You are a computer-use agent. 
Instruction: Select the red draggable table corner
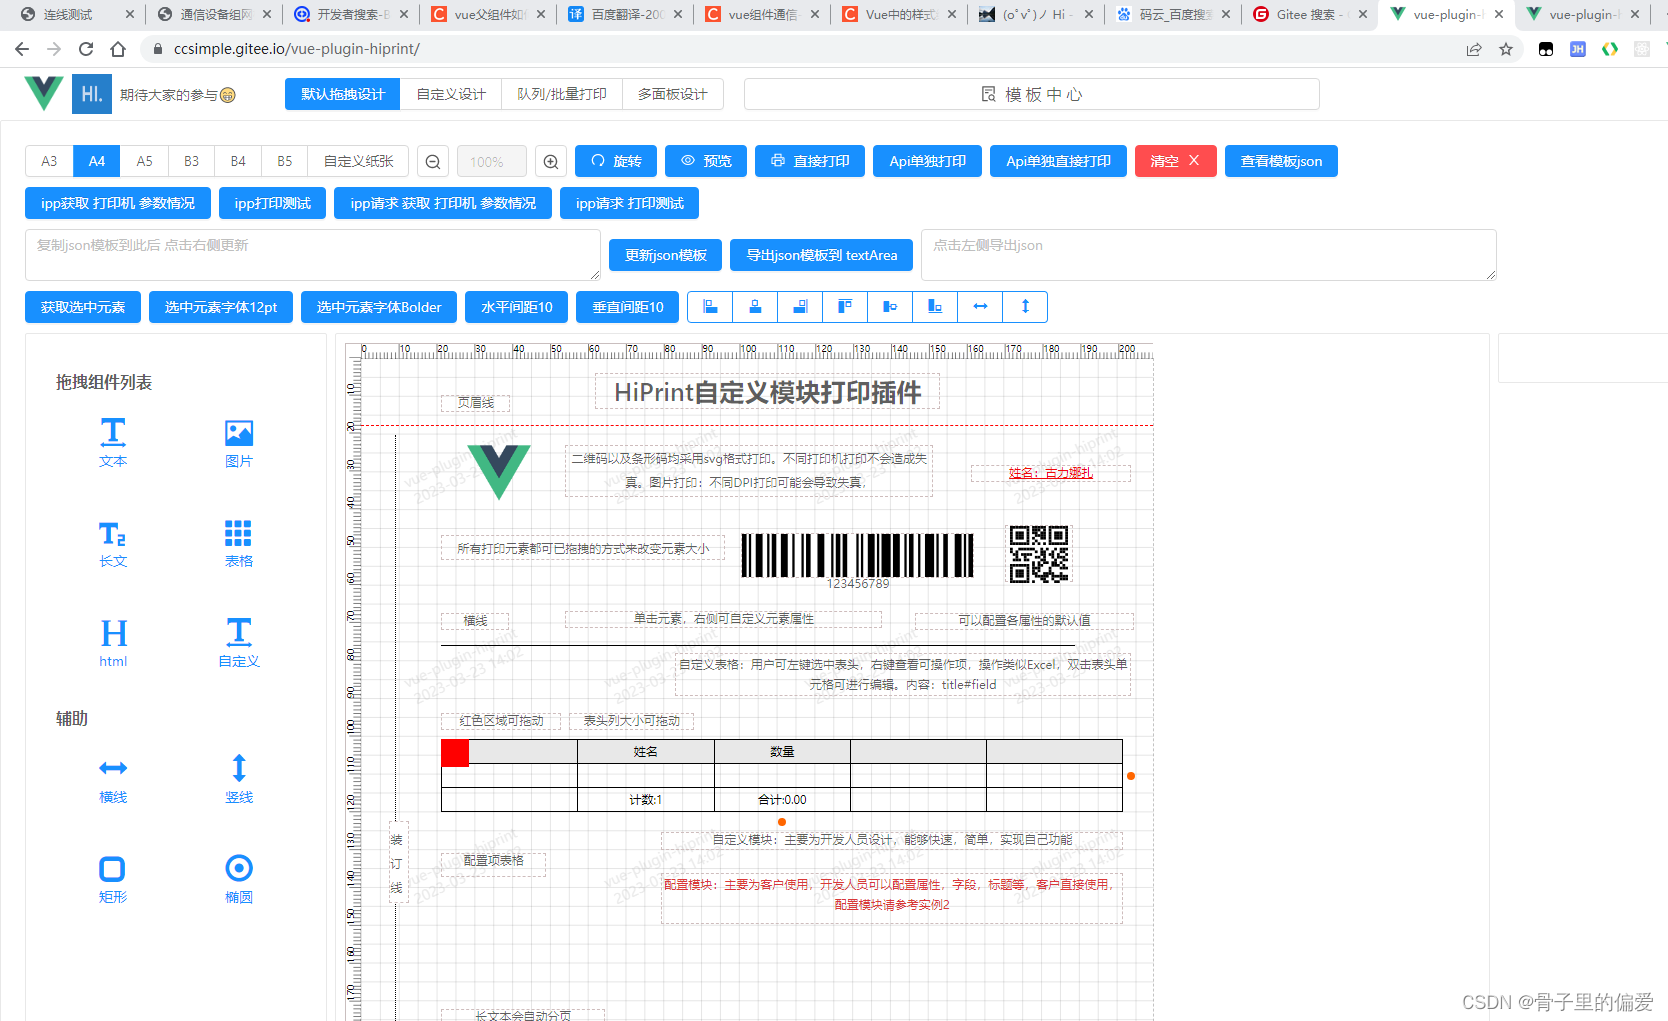click(455, 753)
